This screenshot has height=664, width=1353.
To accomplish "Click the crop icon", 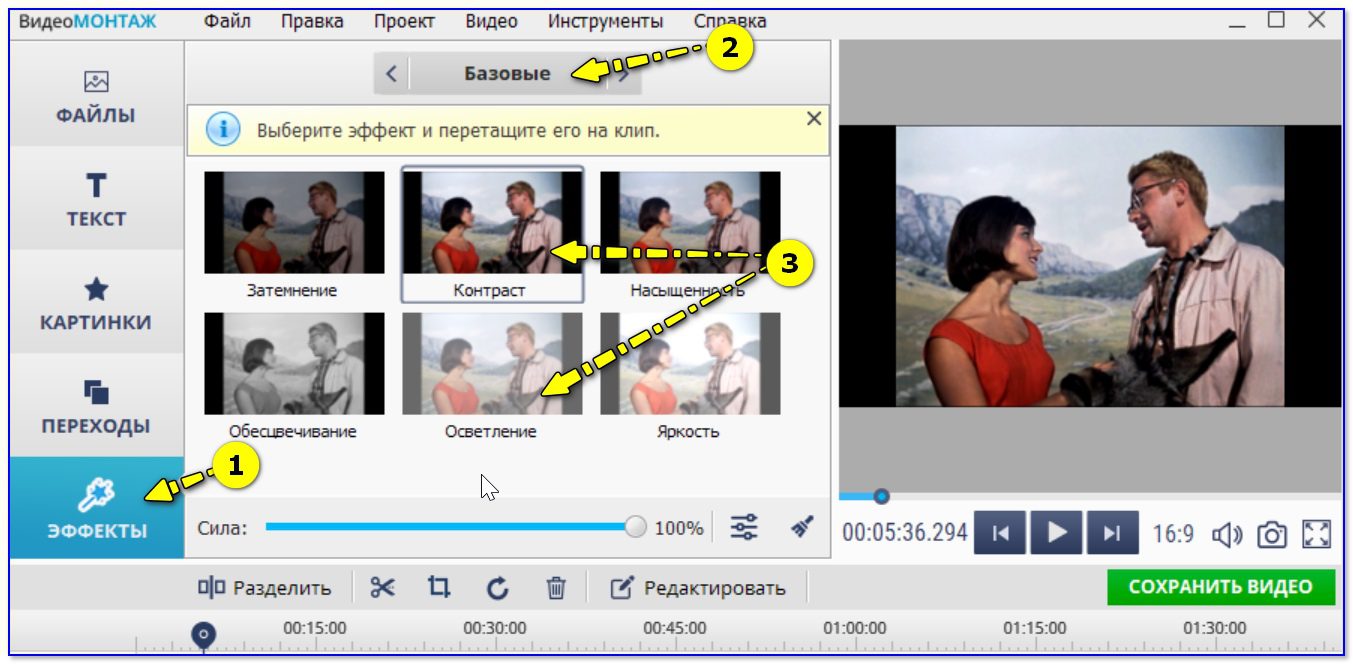I will 439,588.
